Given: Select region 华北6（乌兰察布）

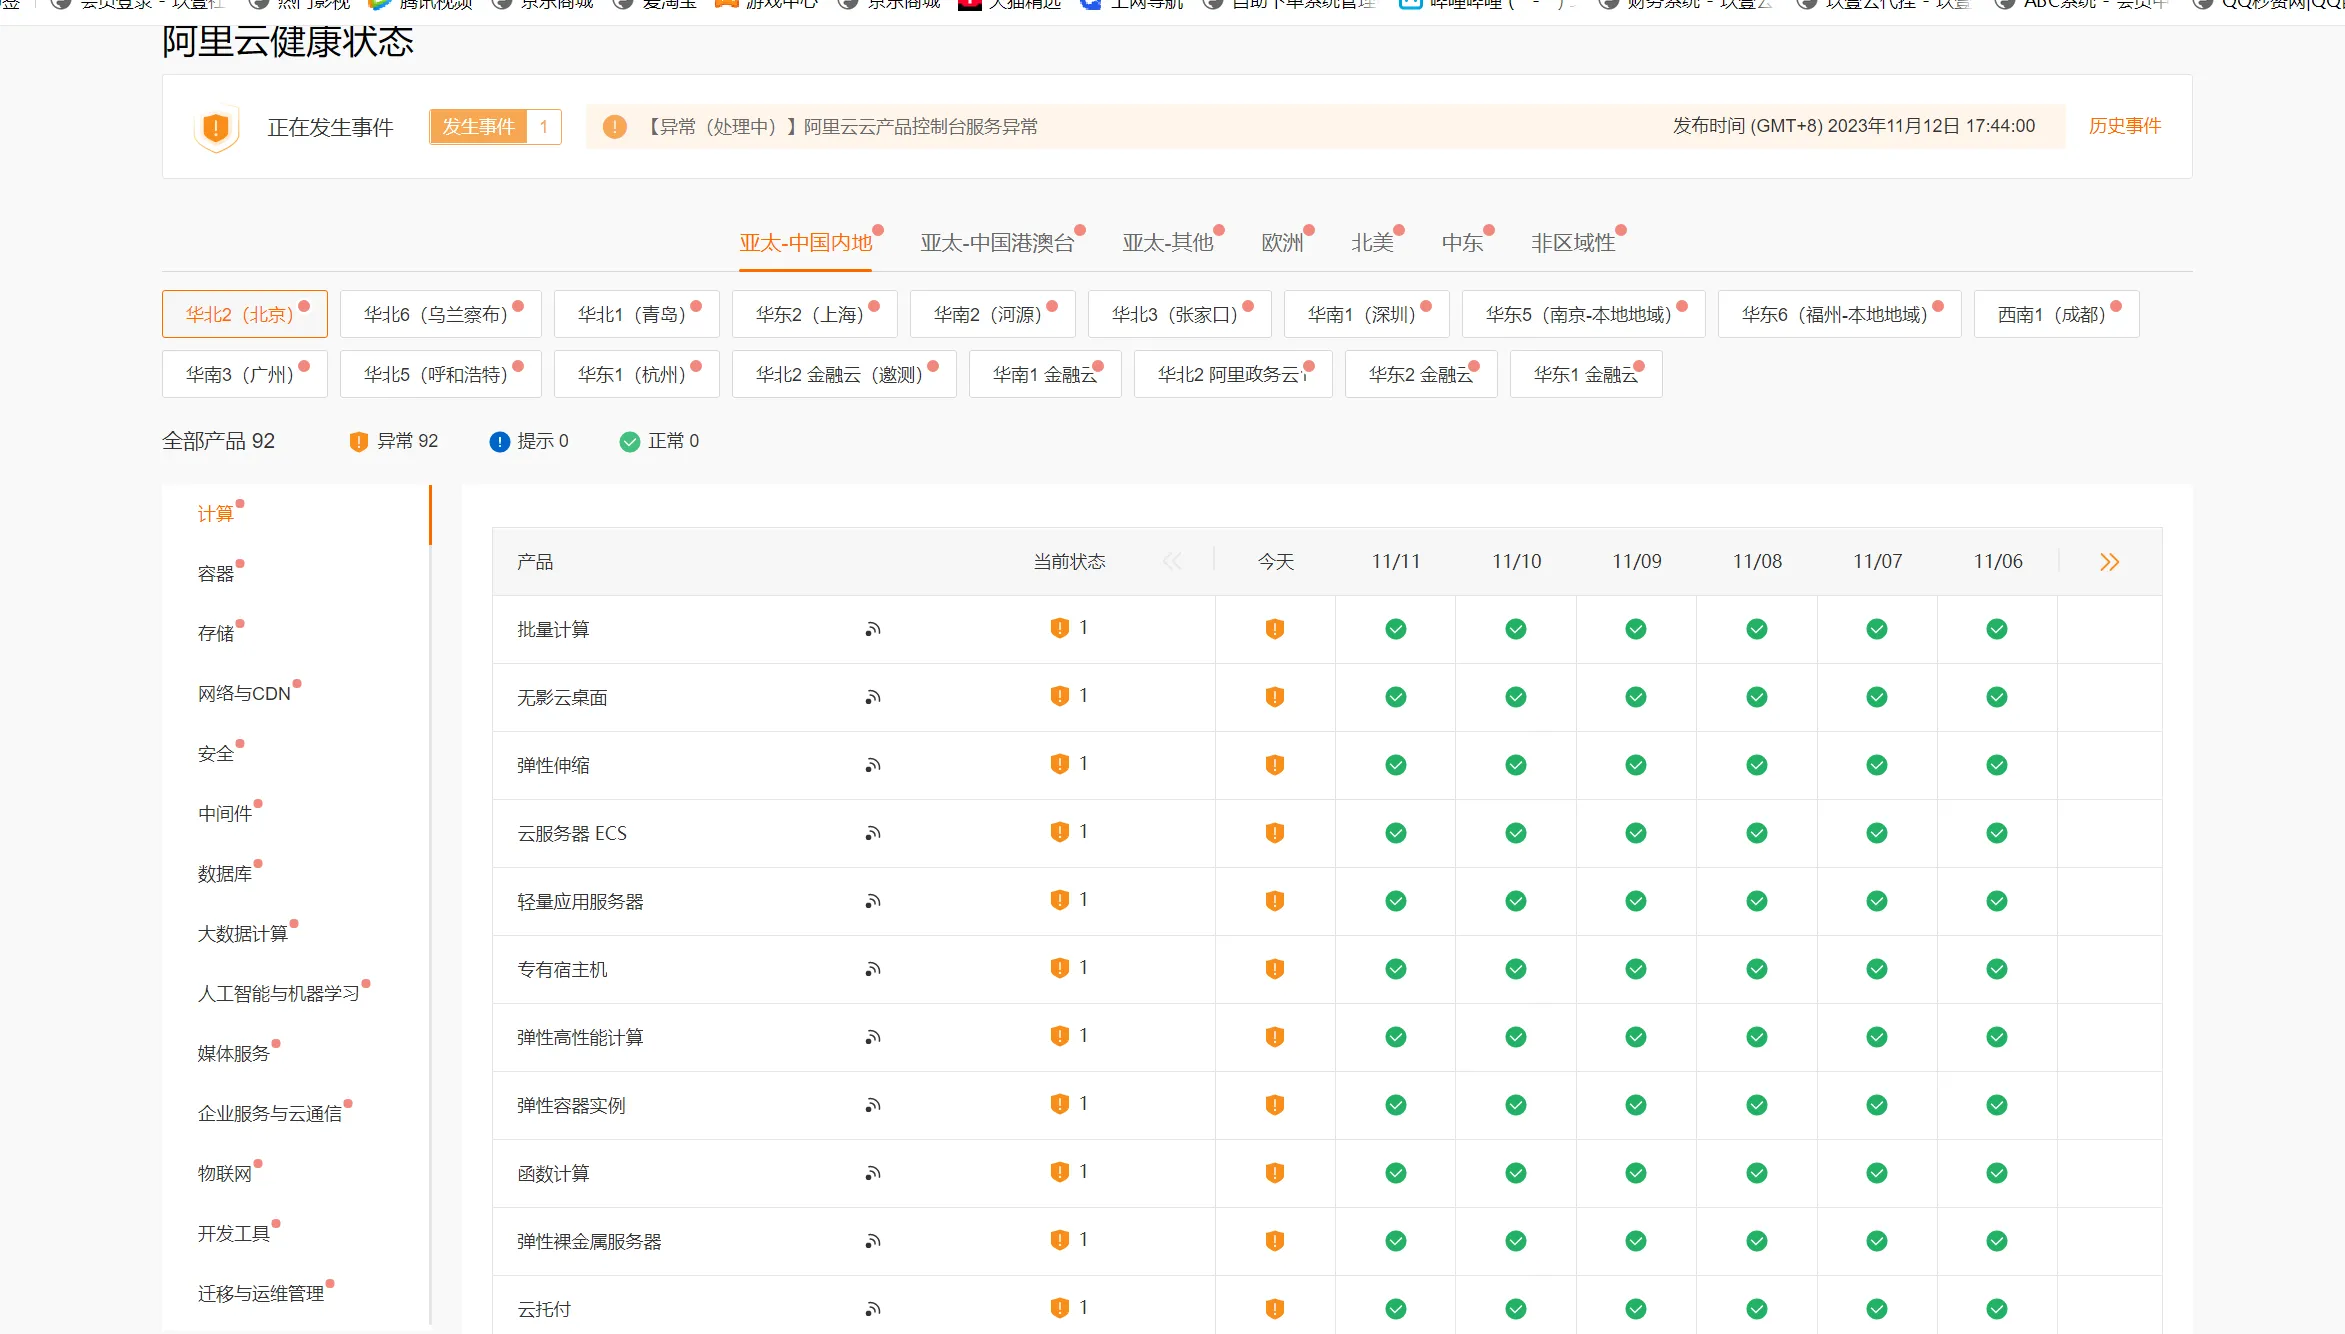Looking at the screenshot, I should tap(441, 314).
